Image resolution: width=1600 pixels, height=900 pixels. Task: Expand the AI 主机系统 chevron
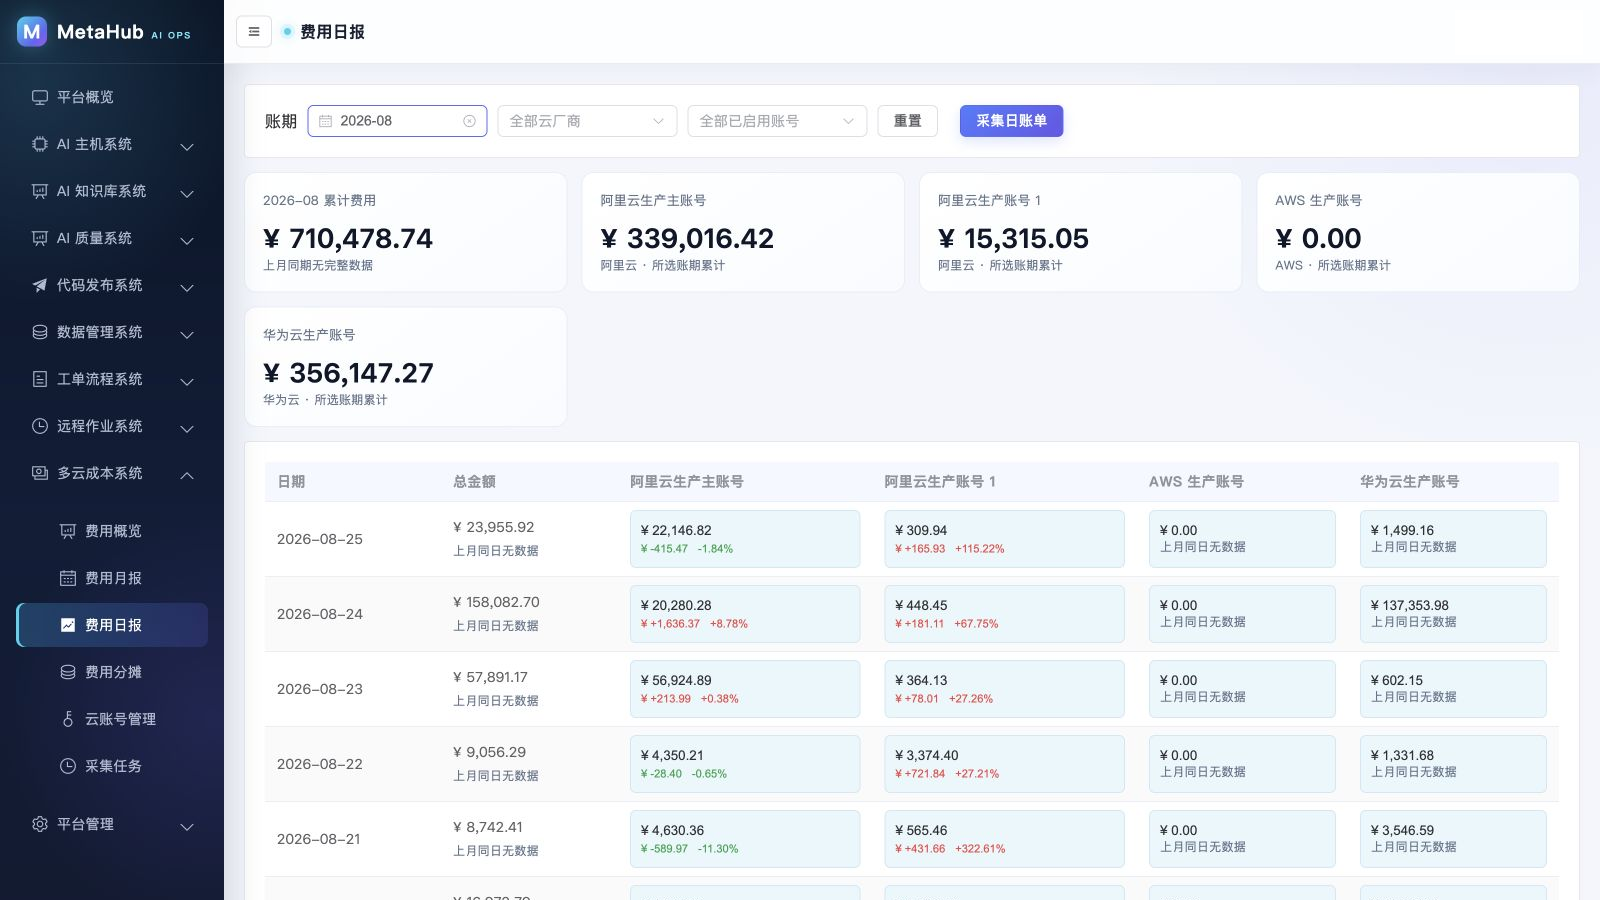pos(187,146)
